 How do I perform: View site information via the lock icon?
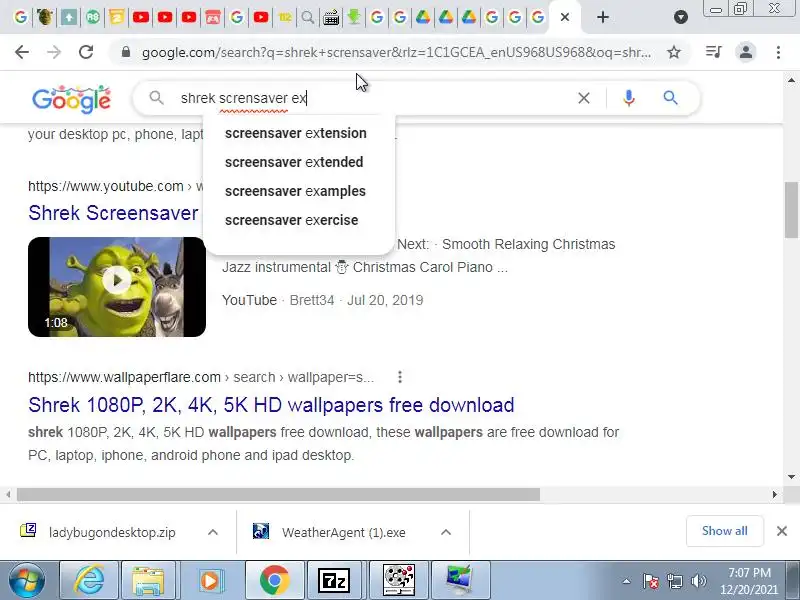126,52
